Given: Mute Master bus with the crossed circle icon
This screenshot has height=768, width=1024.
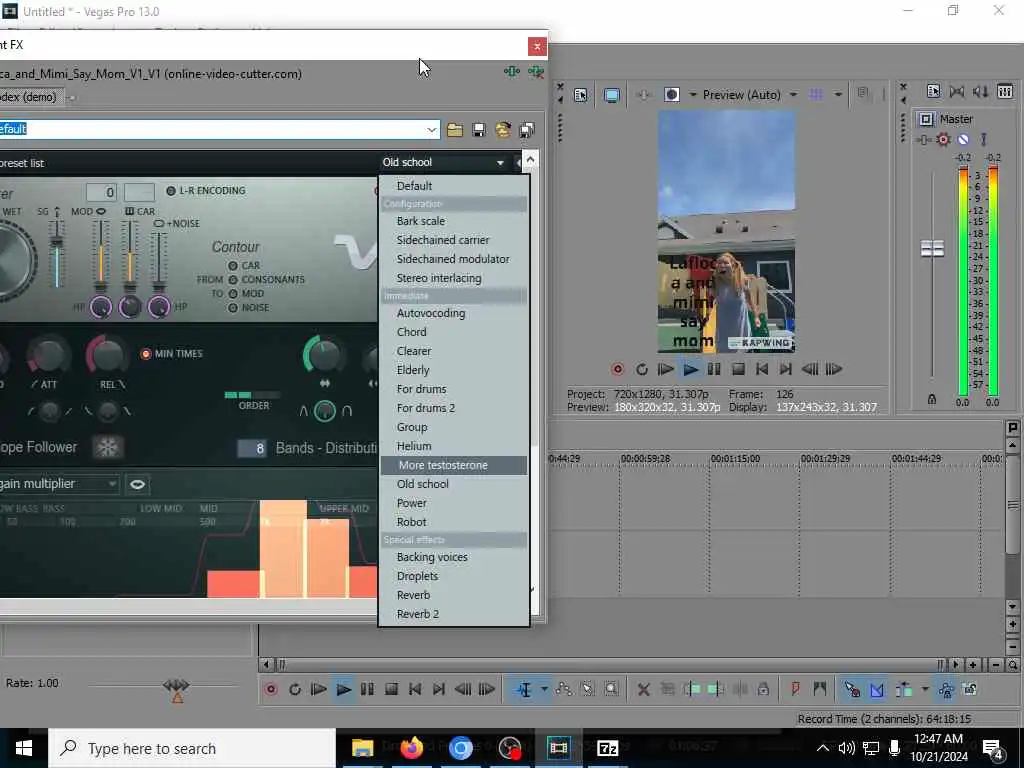Looking at the screenshot, I should click(963, 139).
